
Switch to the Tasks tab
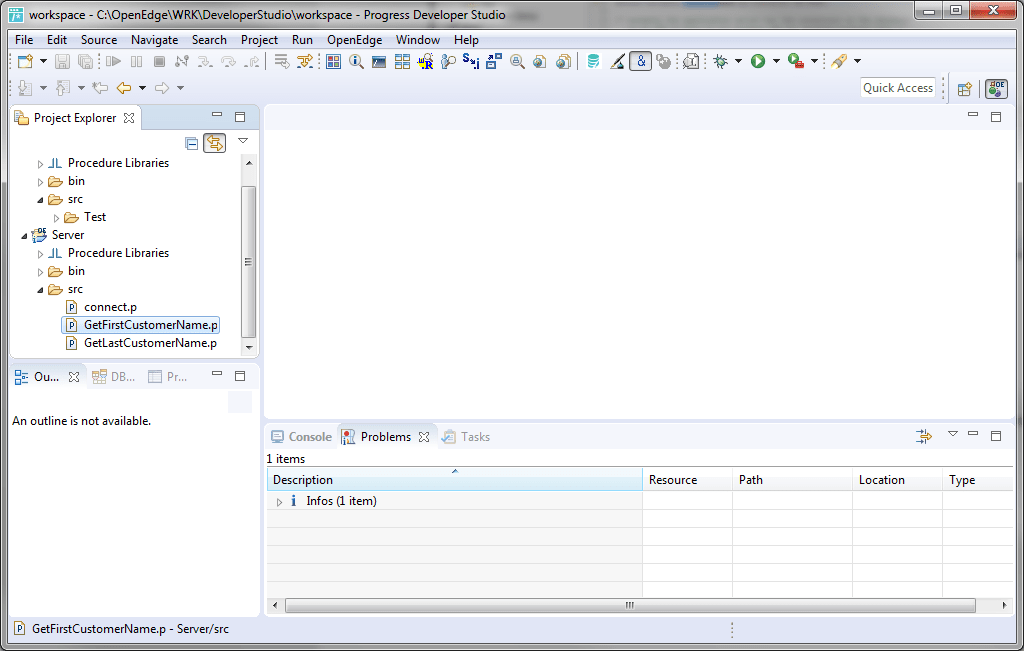point(466,437)
